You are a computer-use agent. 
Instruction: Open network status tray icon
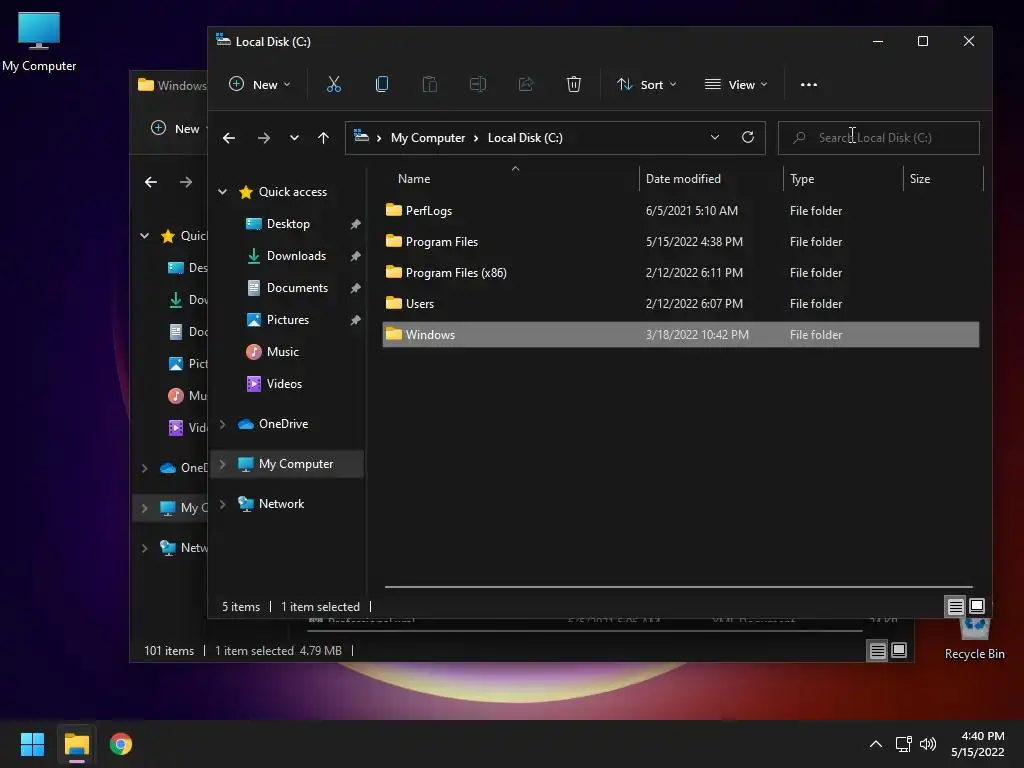pyautogui.click(x=903, y=744)
